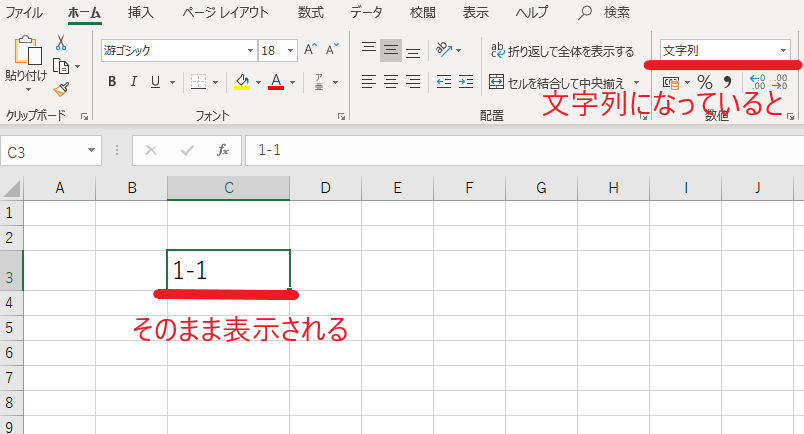Apply percent style
The height and width of the screenshot is (434, 804).
pyautogui.click(x=705, y=82)
